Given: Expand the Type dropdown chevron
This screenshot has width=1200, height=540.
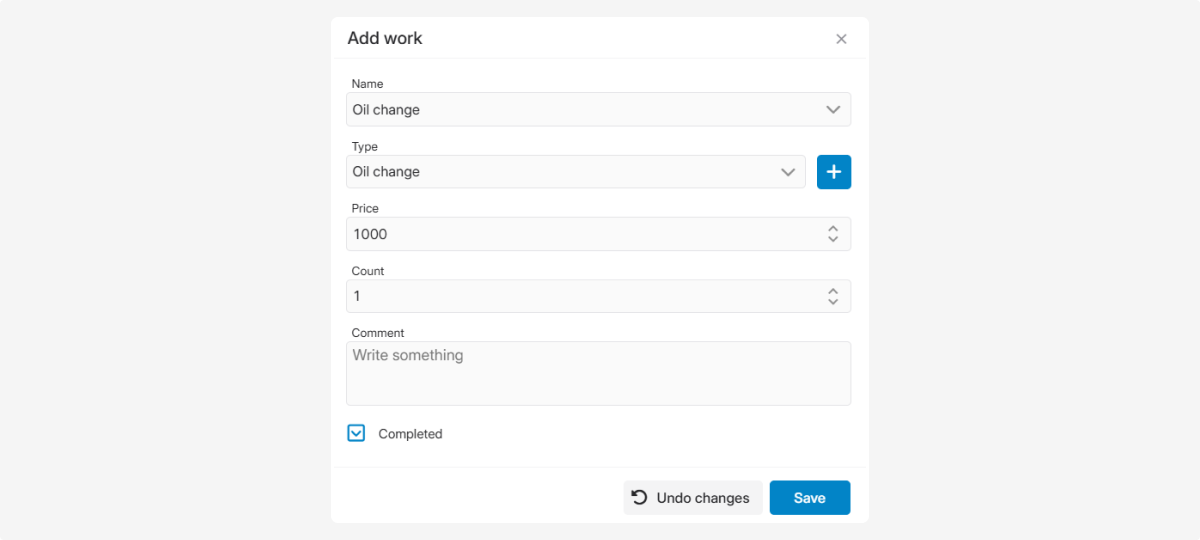Looking at the screenshot, I should point(788,172).
